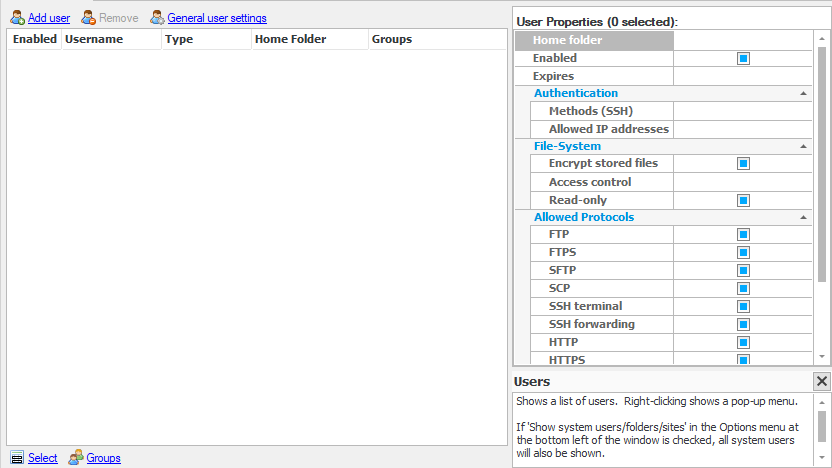The width and height of the screenshot is (832, 468).
Task: Collapse the Authentication section arrow
Action: (x=803, y=93)
